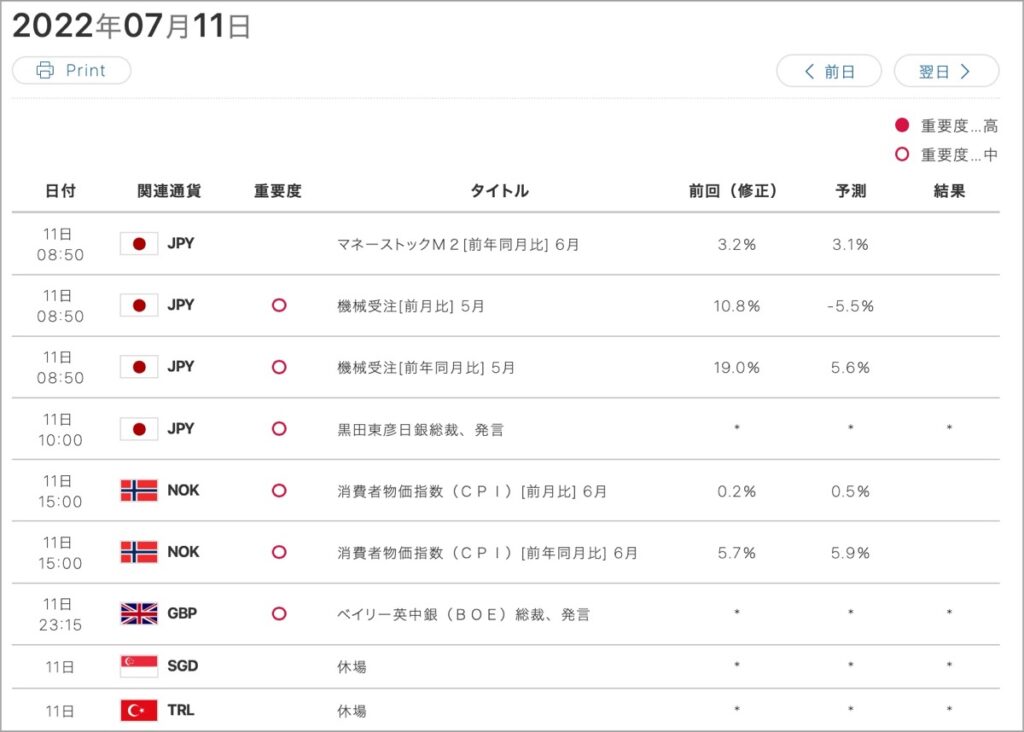Click the importance circle for ベイリー英中銀総裁 row

pos(279,613)
